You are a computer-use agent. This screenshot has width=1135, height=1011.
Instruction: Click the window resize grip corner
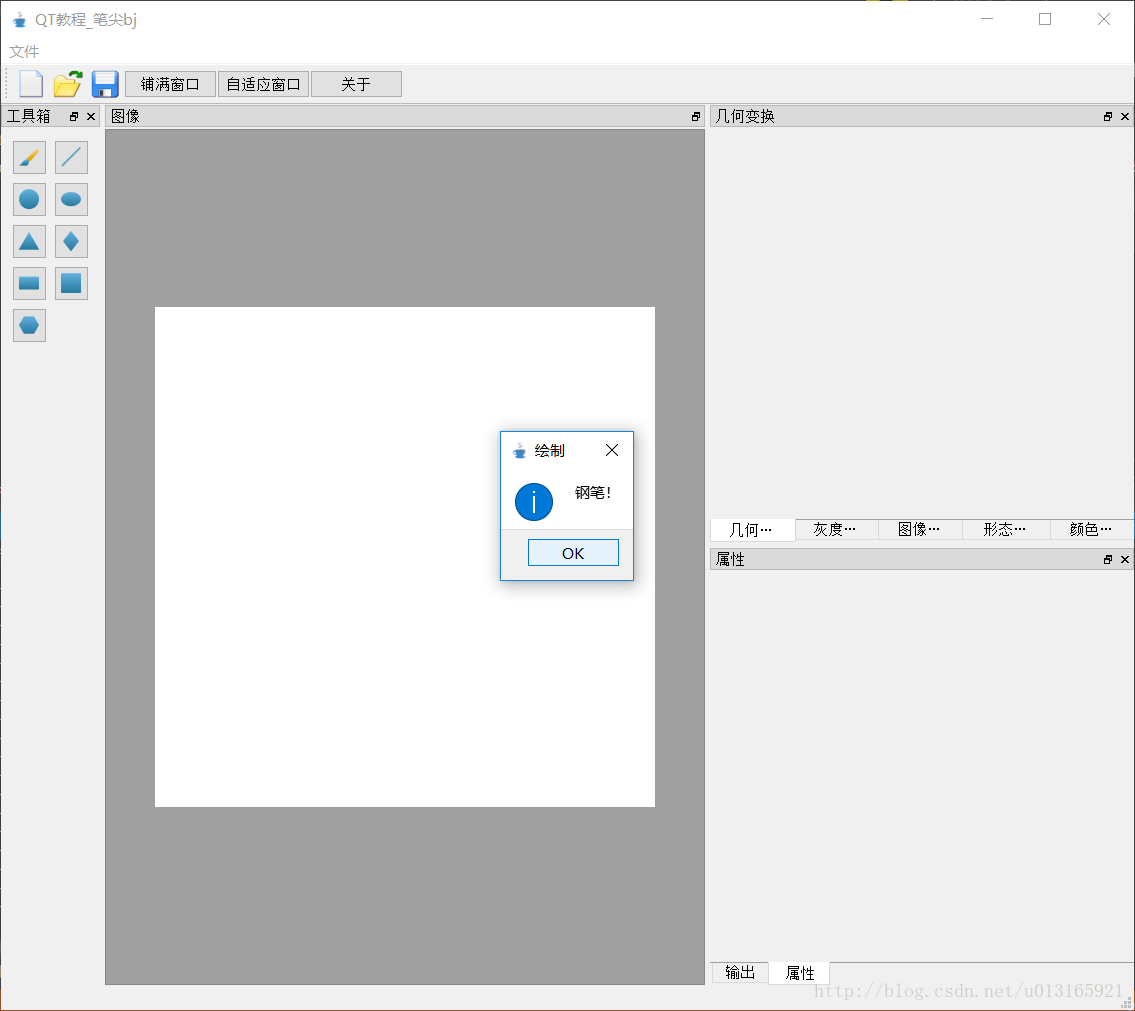(x=1126, y=1002)
